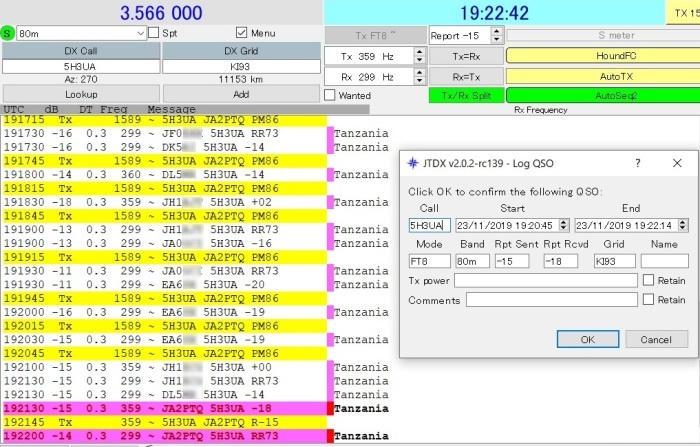Click the Tx power input field
The image size is (700, 447).
(546, 280)
